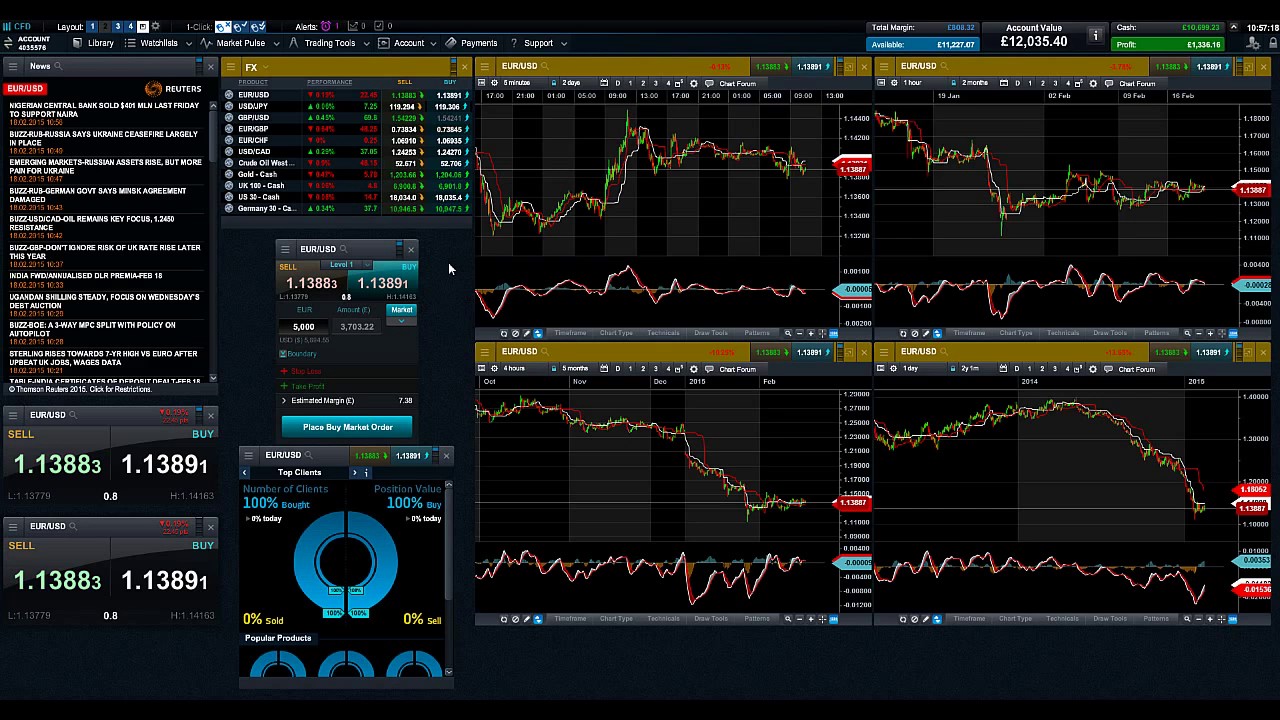Search product in order ticket
The width and height of the screenshot is (1280, 720).
click(x=344, y=249)
